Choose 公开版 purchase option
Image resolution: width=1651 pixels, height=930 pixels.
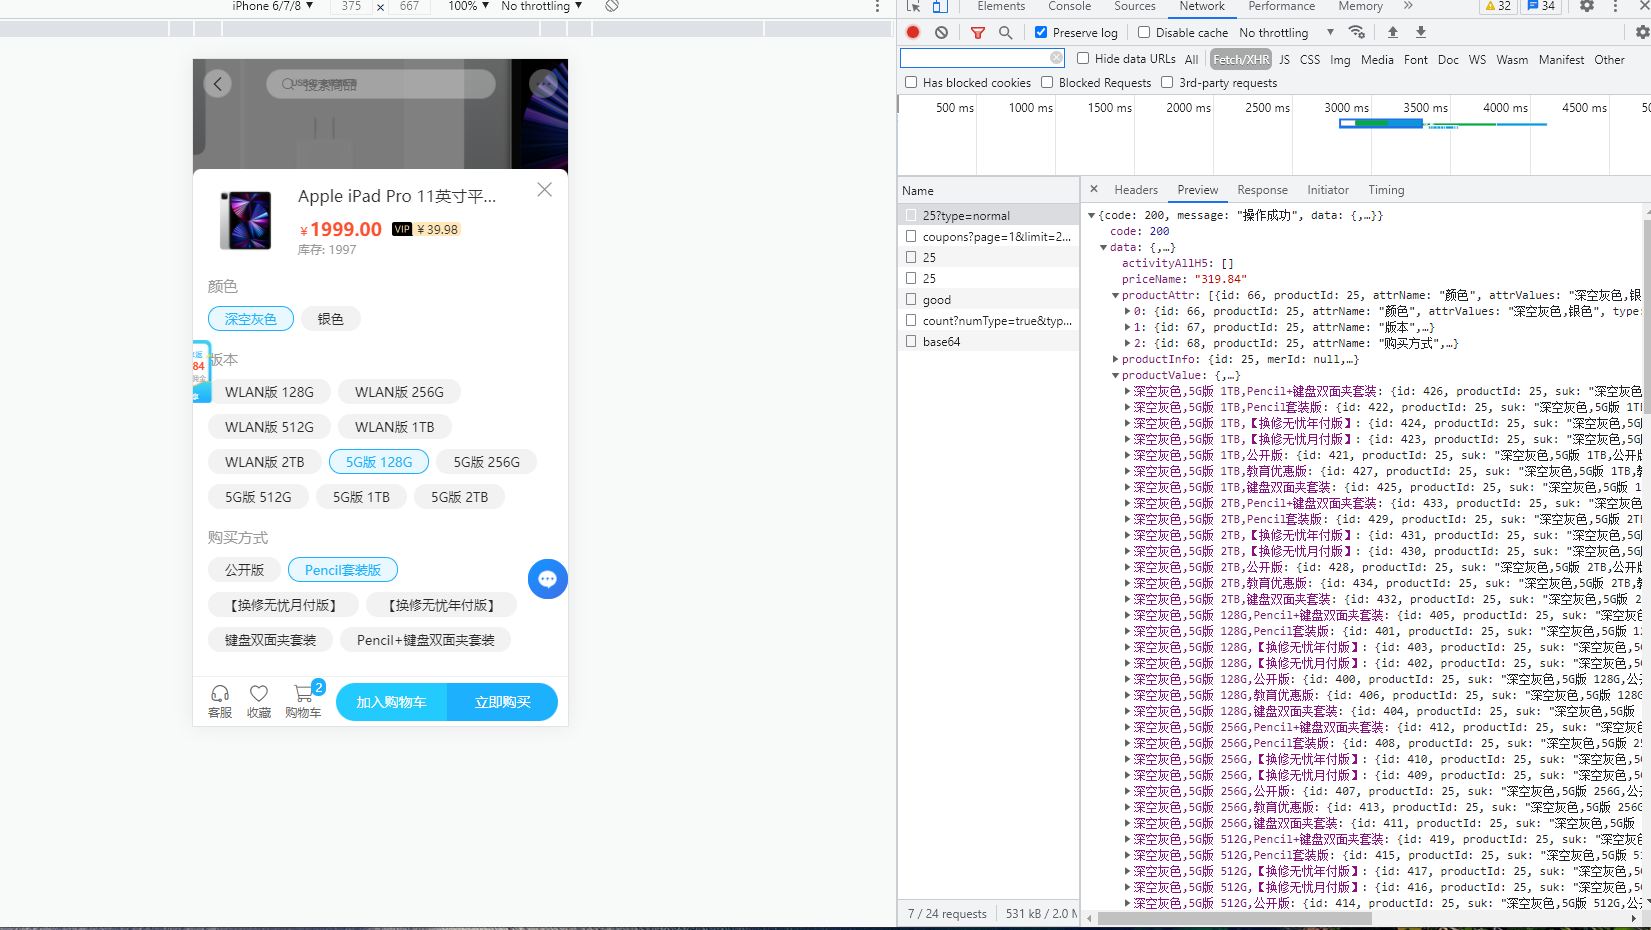pyautogui.click(x=245, y=570)
